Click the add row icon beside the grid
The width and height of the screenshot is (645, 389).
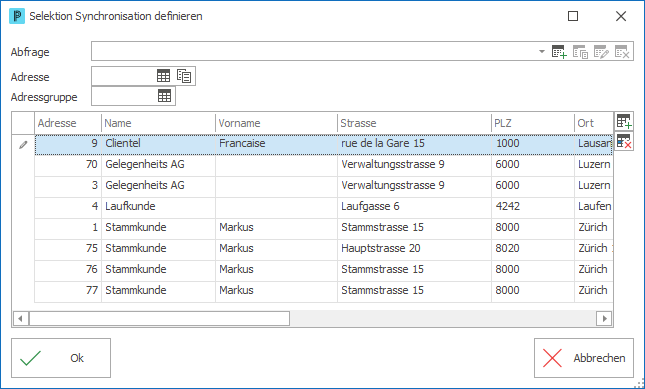click(x=624, y=121)
